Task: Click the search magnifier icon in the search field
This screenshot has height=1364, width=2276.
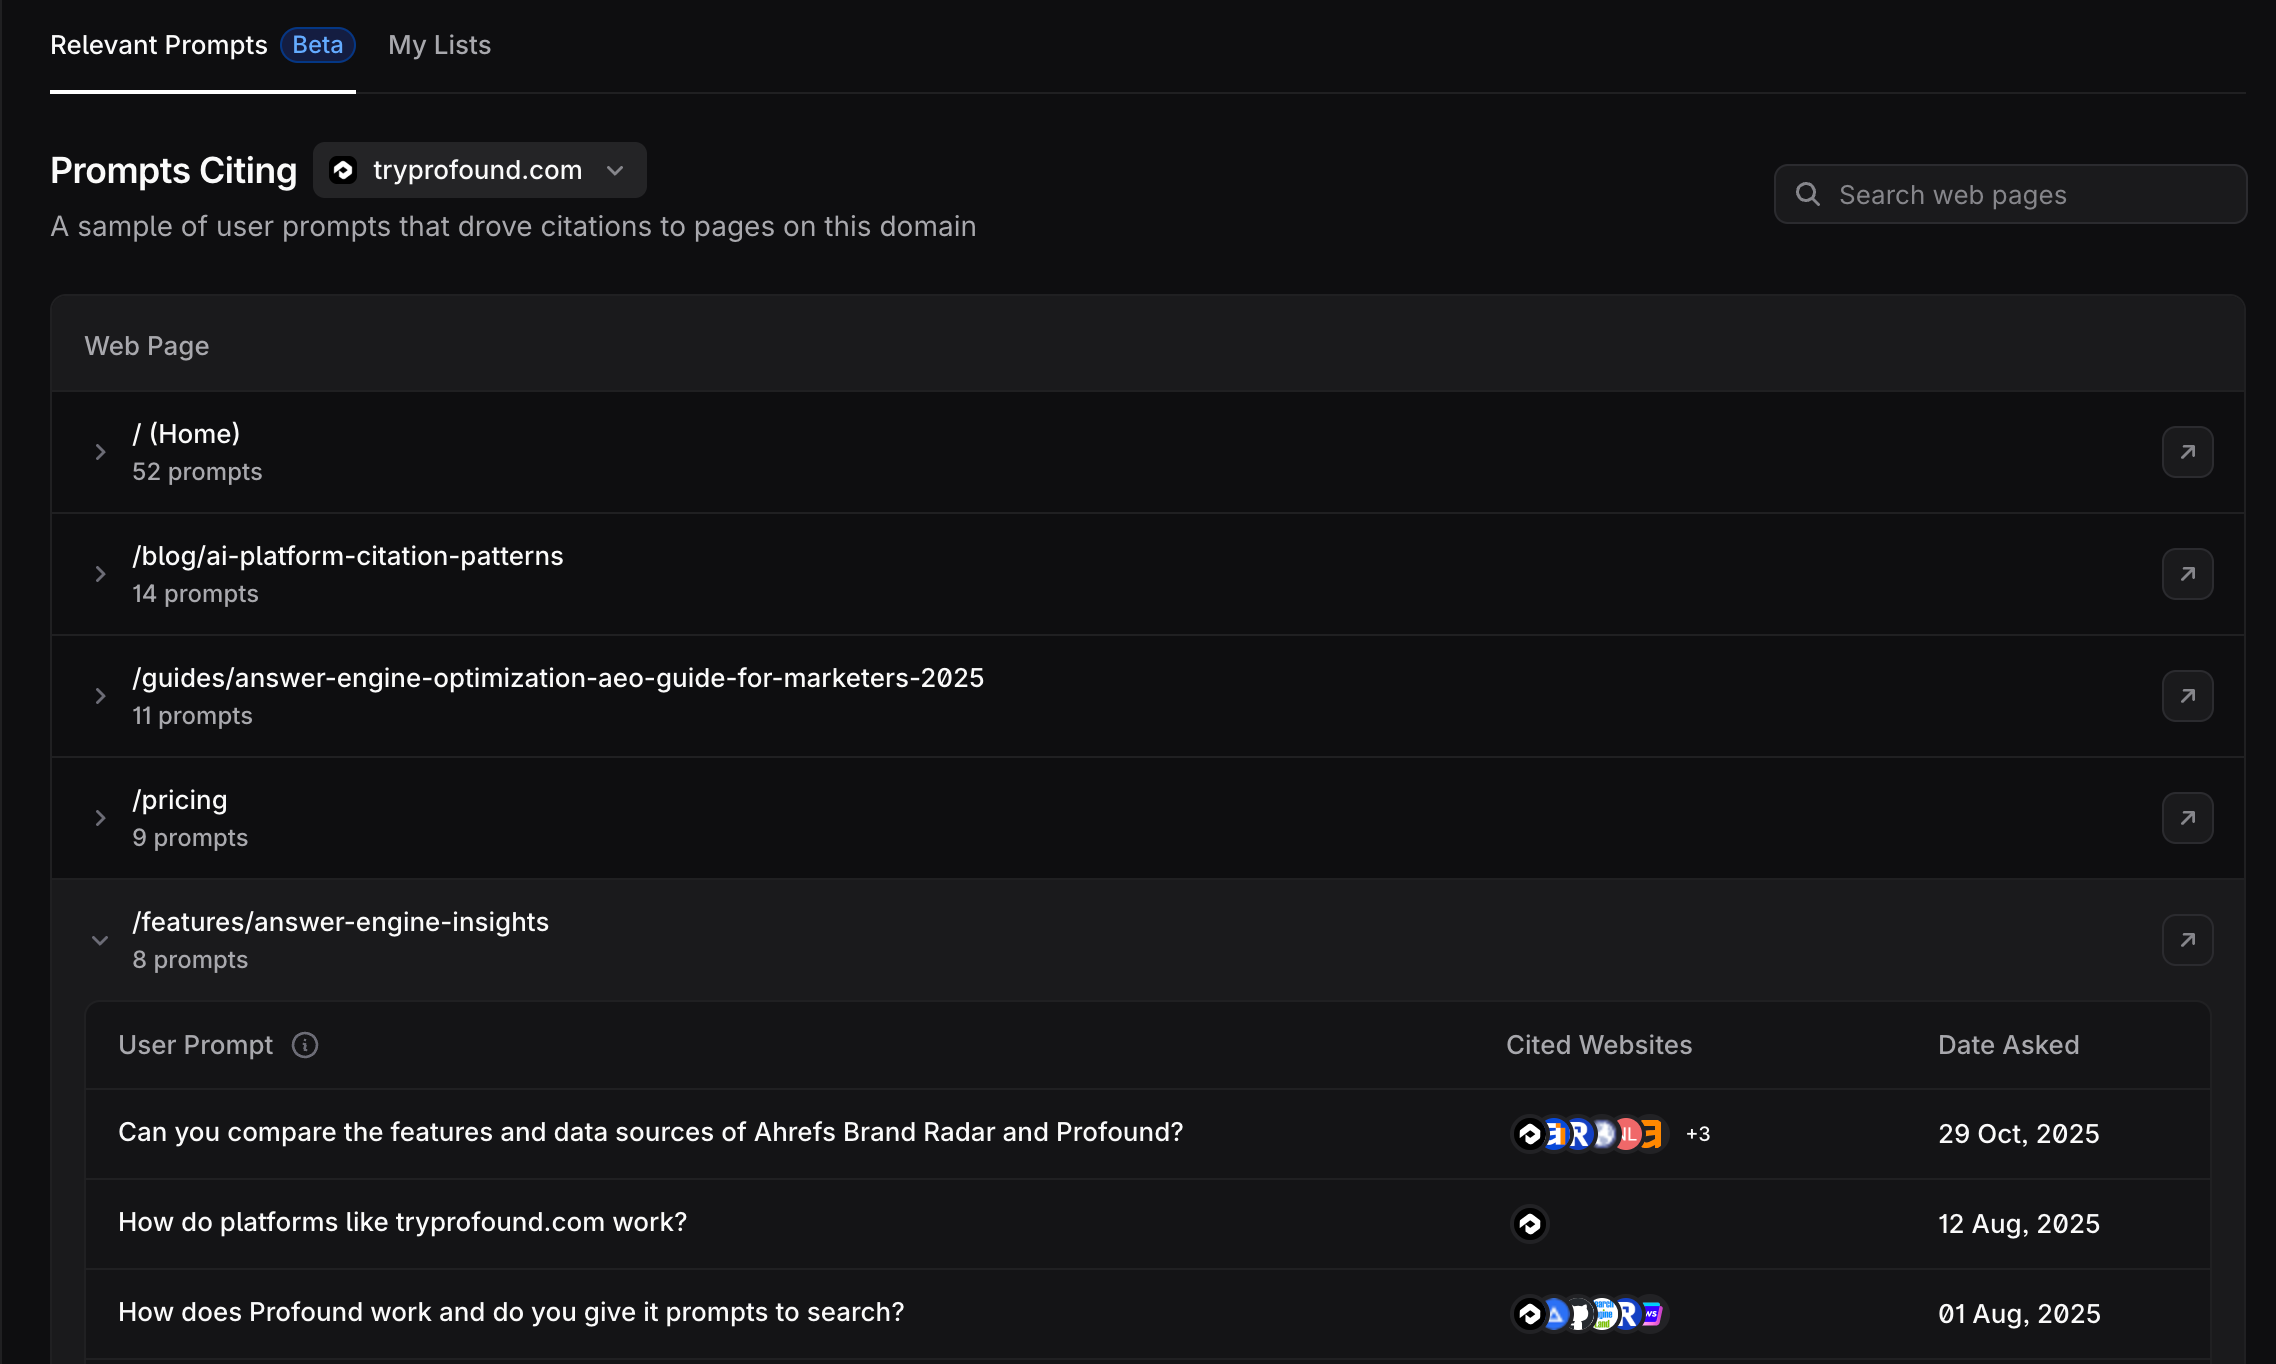Action: [x=1809, y=194]
